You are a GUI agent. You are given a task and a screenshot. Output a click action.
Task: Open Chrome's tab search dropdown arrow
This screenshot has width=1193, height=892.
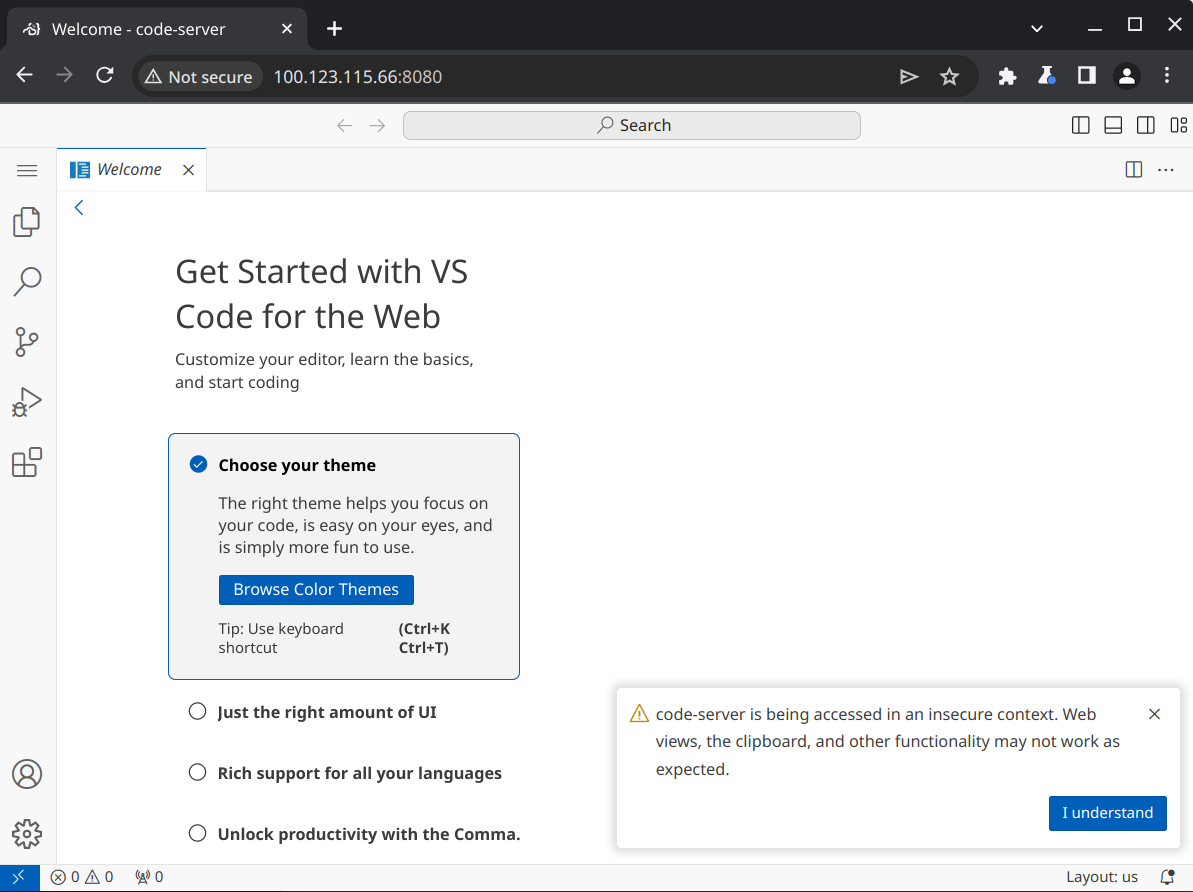[x=1037, y=28]
